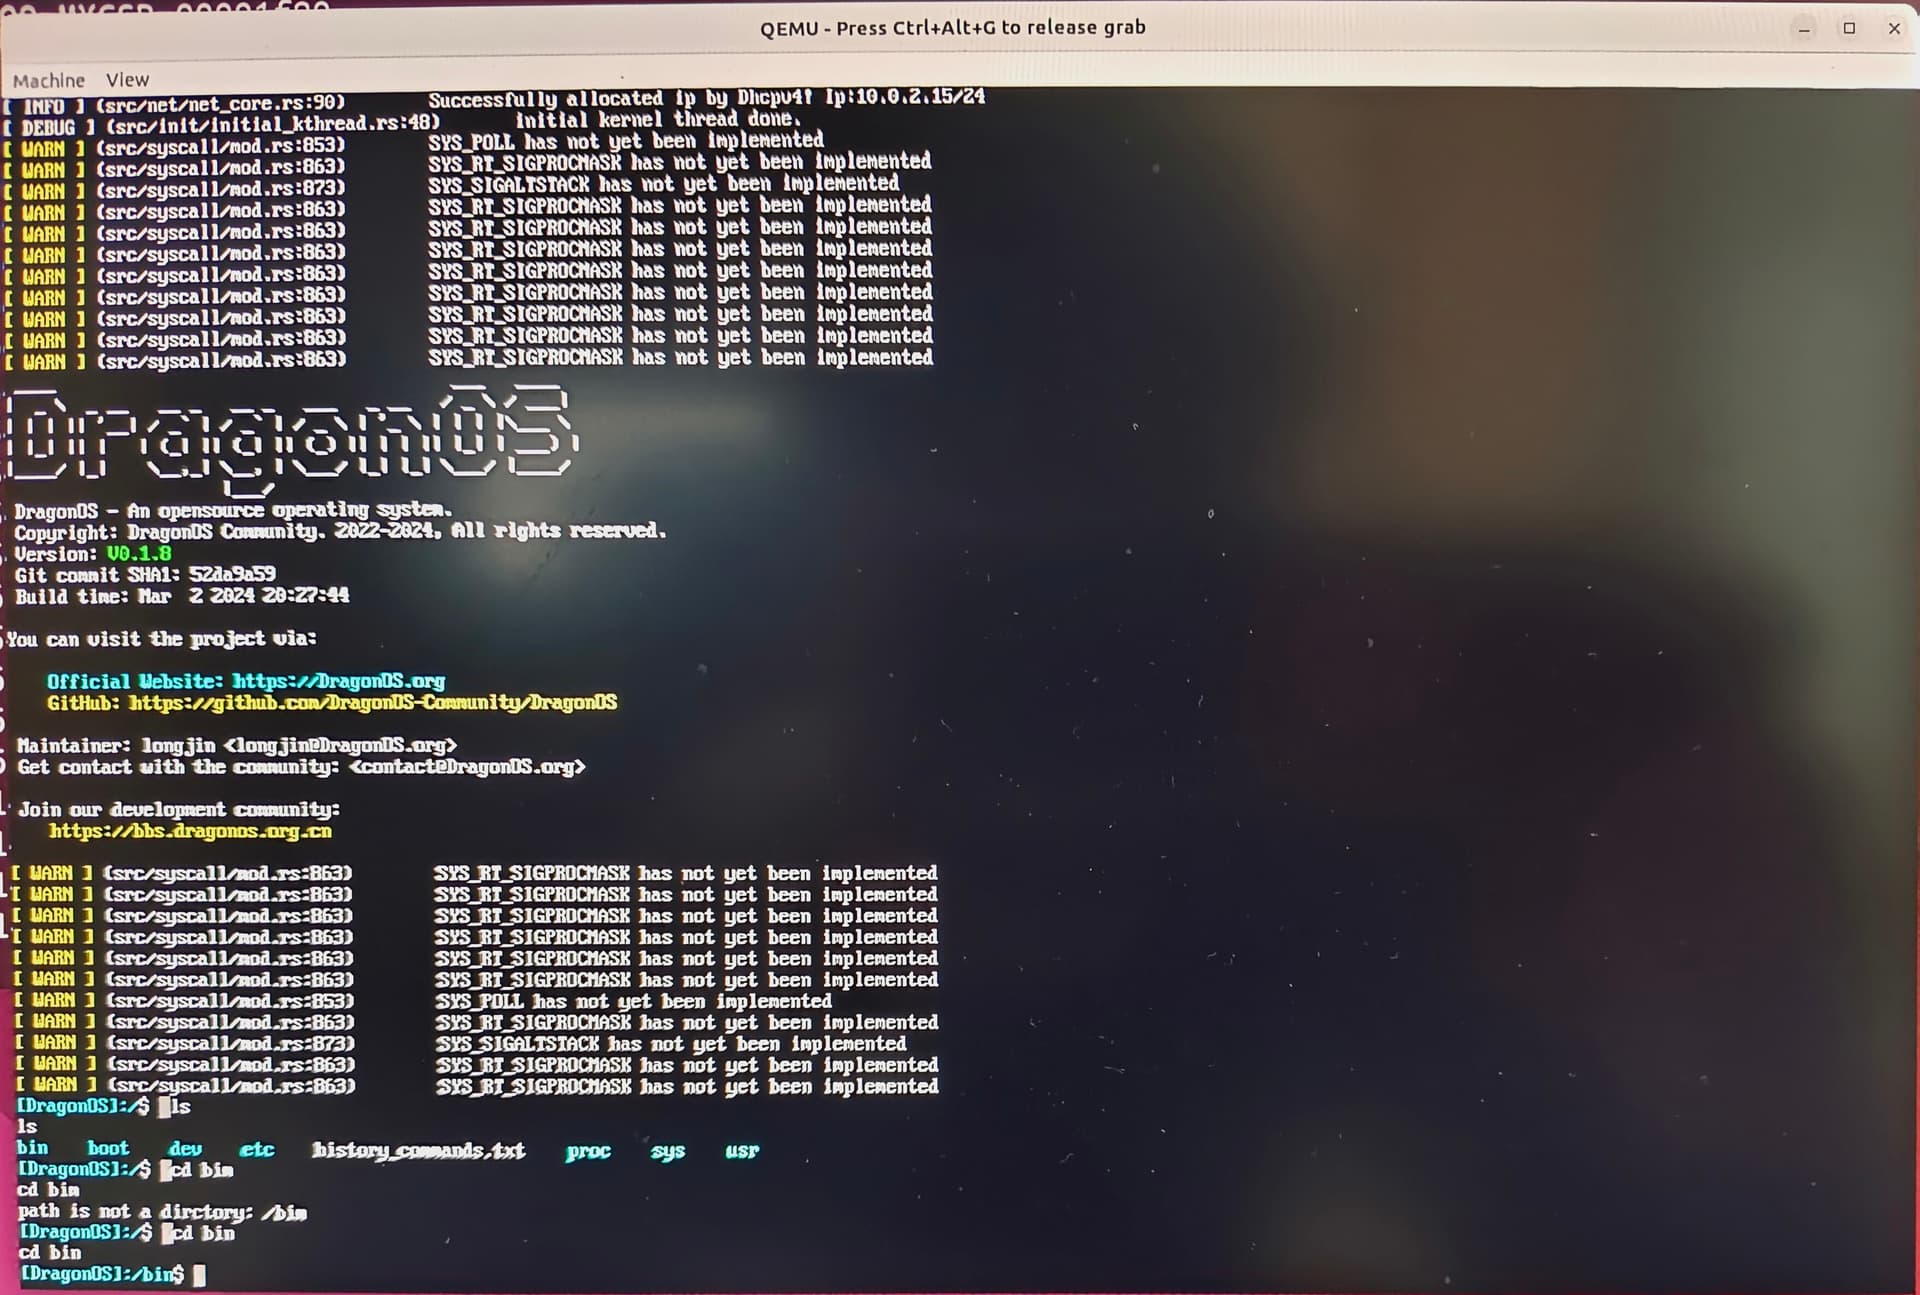Click the 'usr' directory in ls output

pos(742,1151)
